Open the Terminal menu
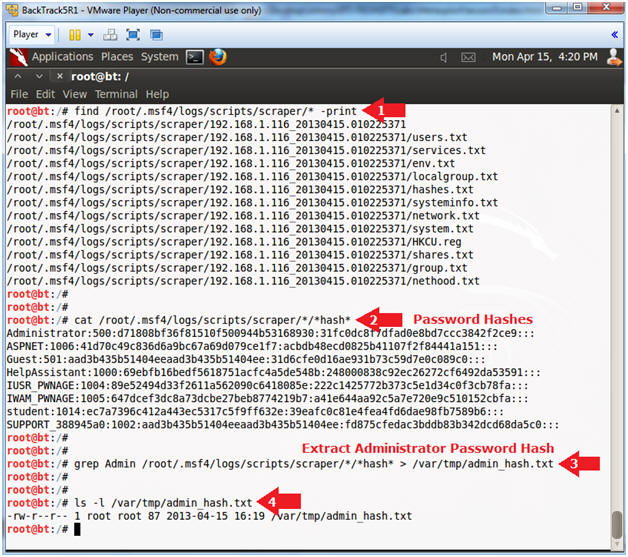 click(116, 95)
